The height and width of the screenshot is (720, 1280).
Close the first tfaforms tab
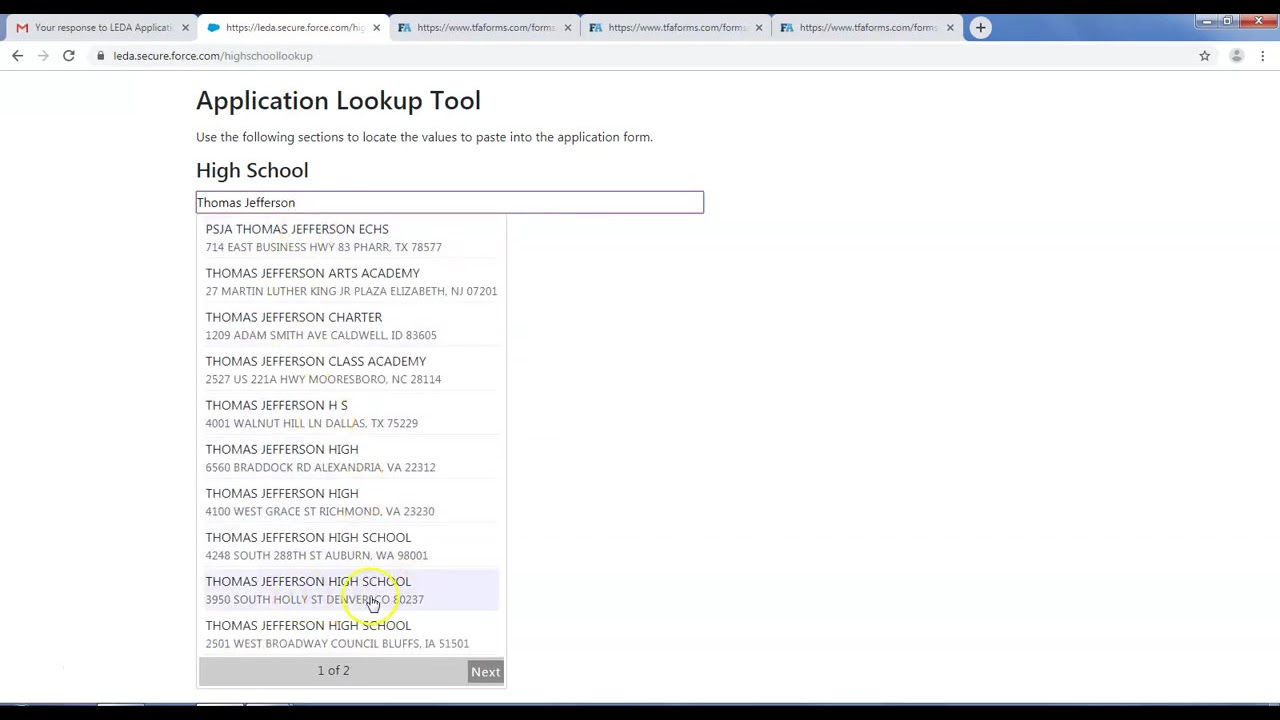point(567,28)
